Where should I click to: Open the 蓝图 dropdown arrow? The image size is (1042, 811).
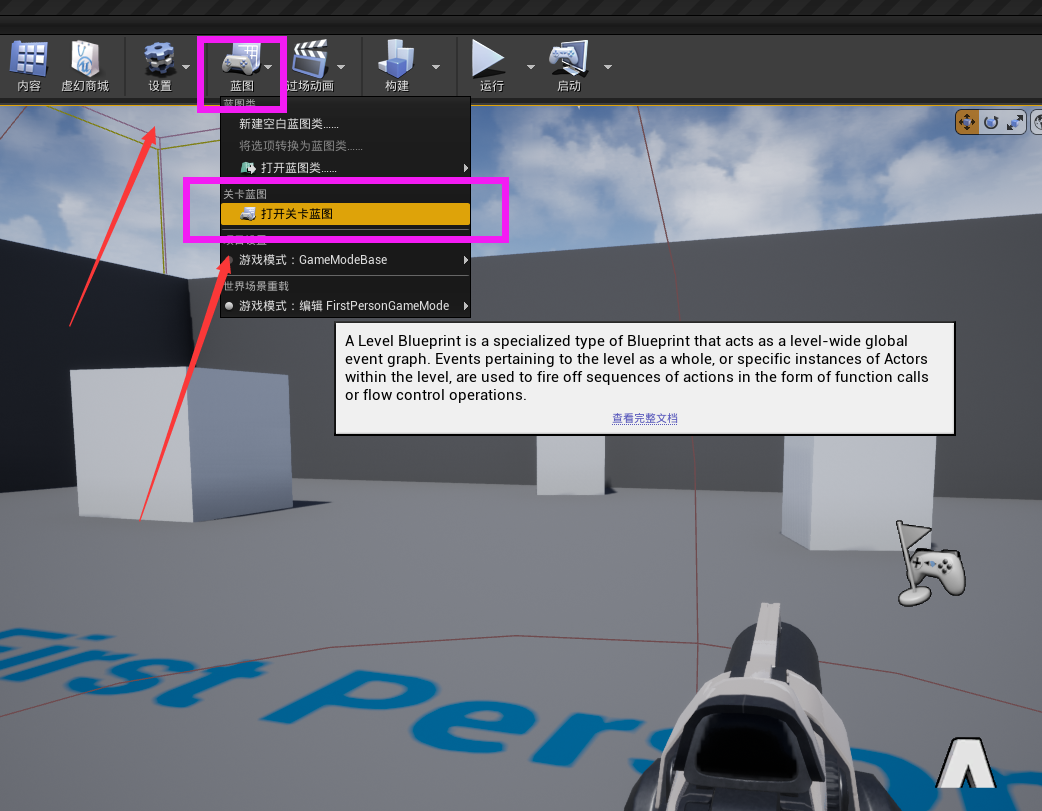click(x=268, y=66)
